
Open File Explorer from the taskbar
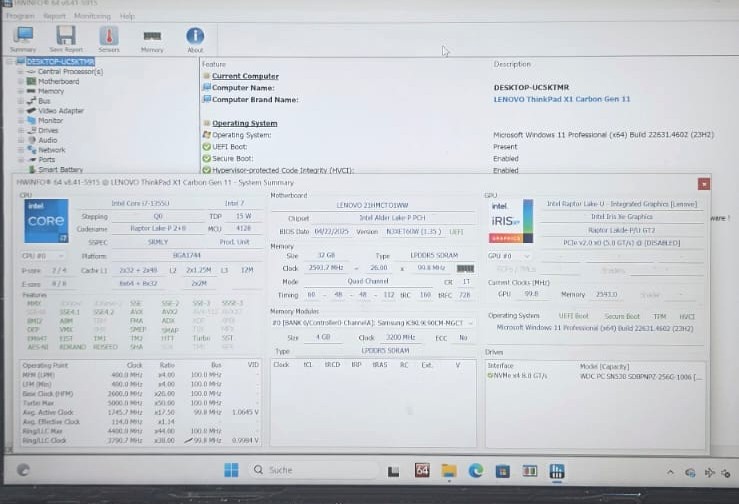pos(448,471)
